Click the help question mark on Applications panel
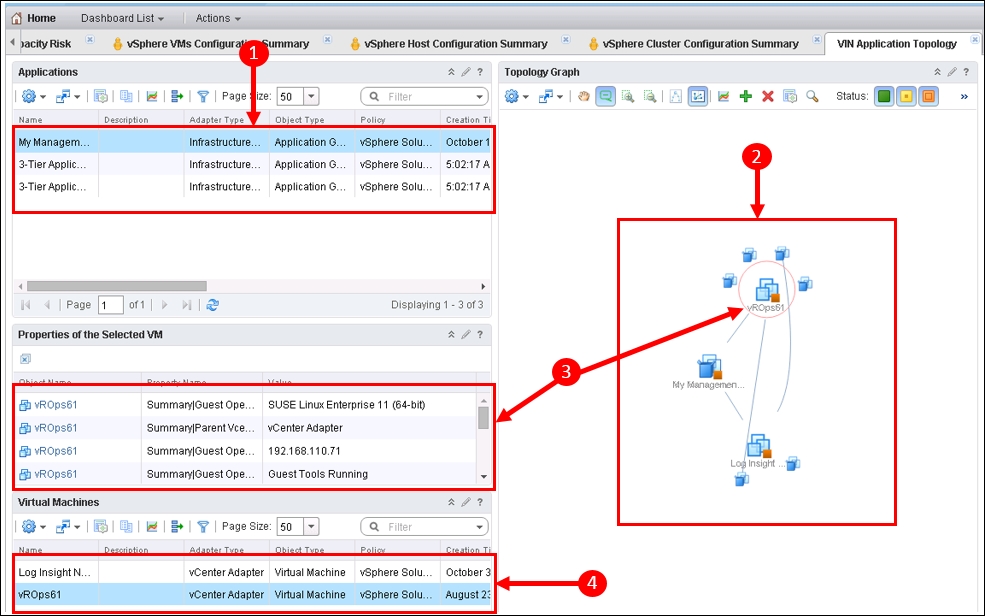This screenshot has height=616, width=985. [480, 72]
